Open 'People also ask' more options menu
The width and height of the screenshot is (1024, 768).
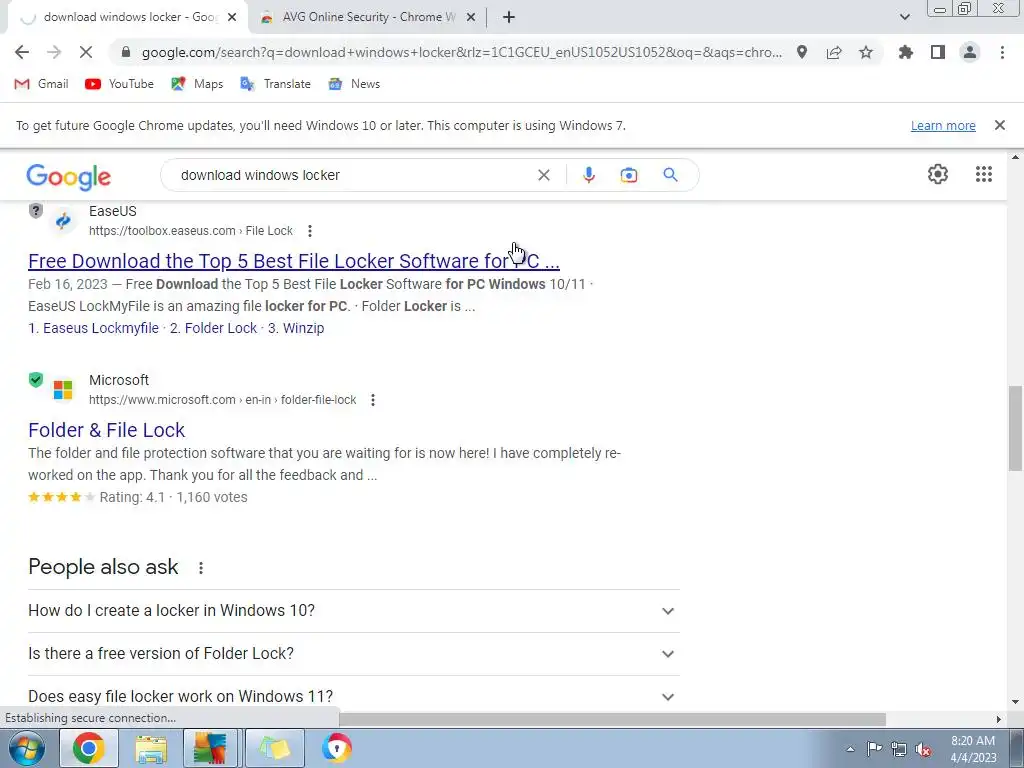coord(201,568)
